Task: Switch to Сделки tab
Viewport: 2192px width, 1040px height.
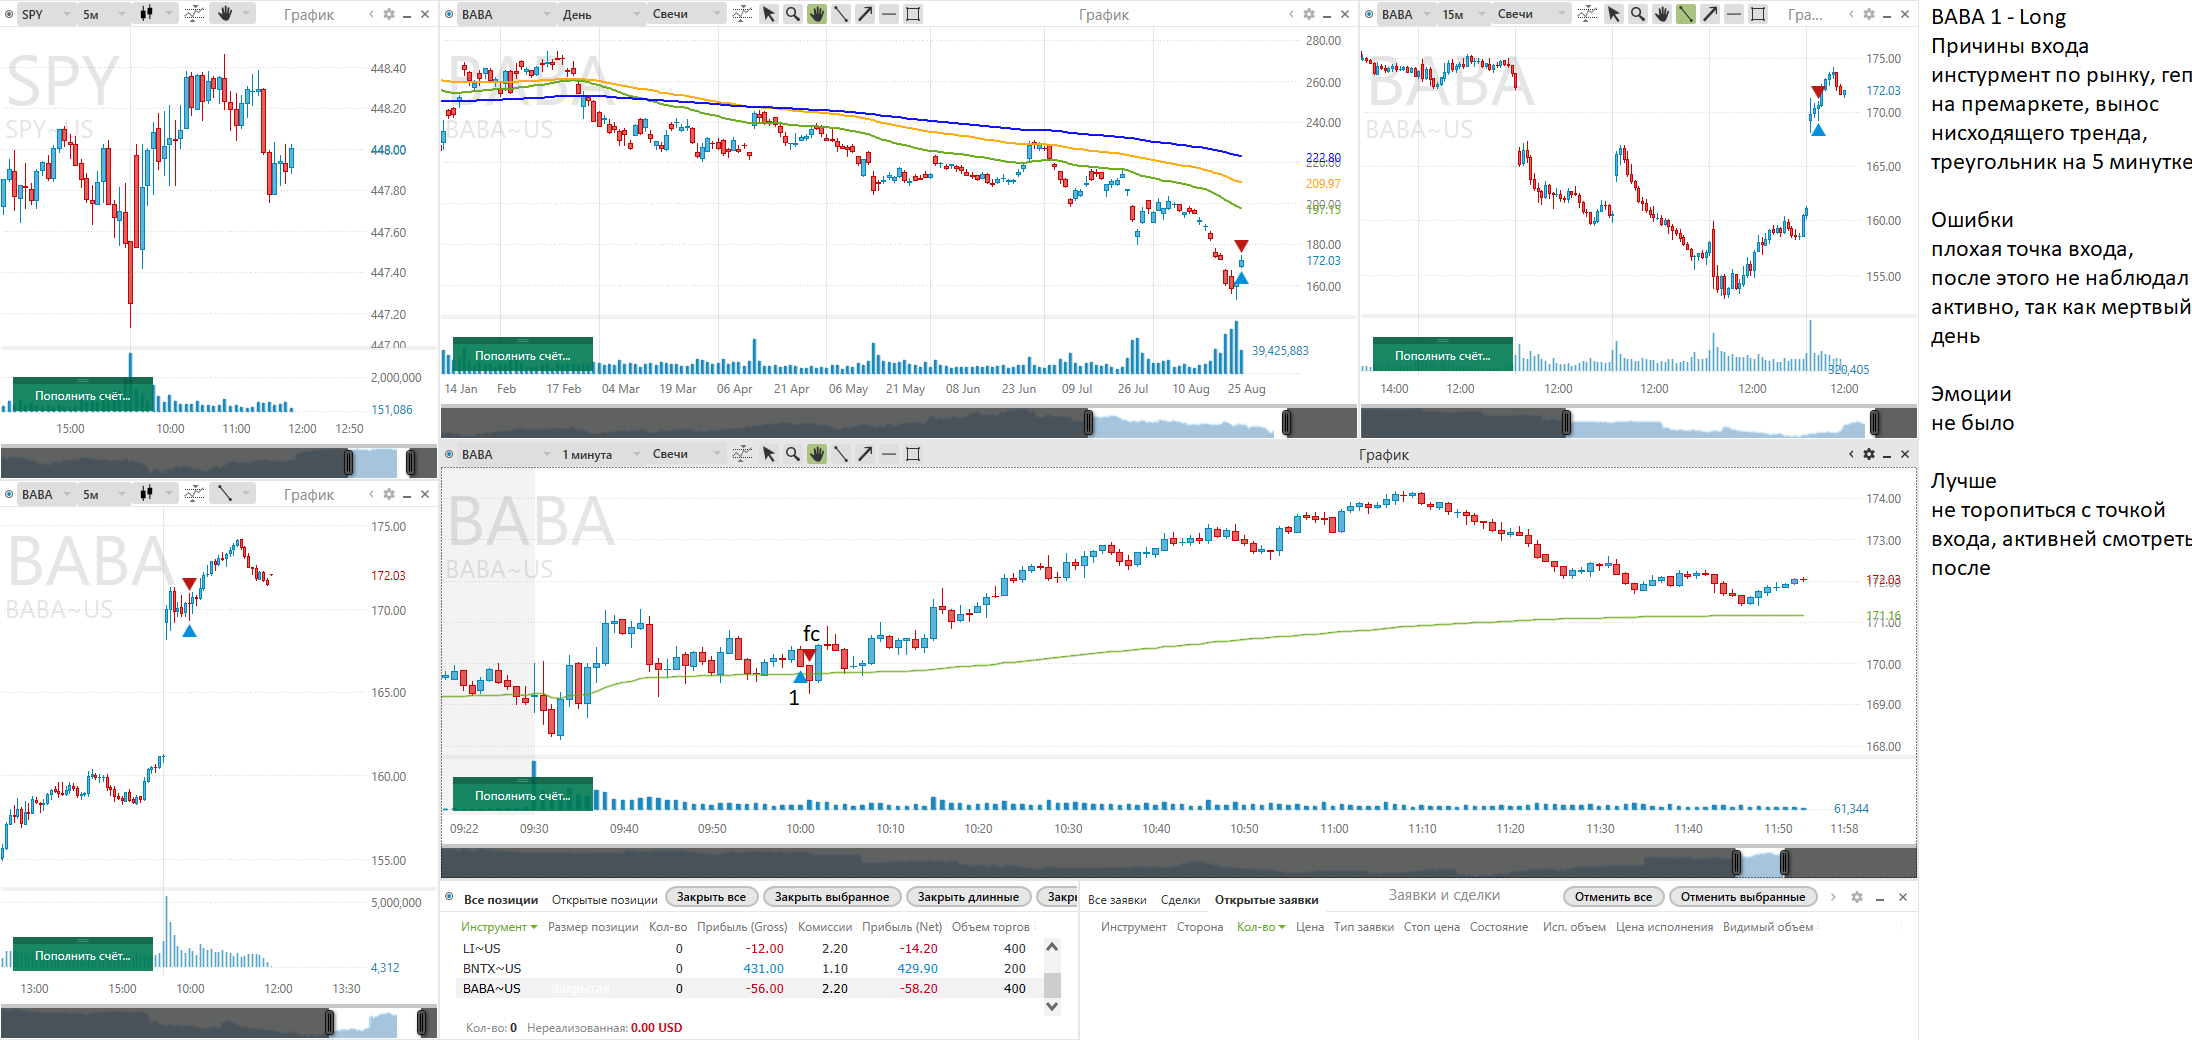Action: (x=1180, y=899)
